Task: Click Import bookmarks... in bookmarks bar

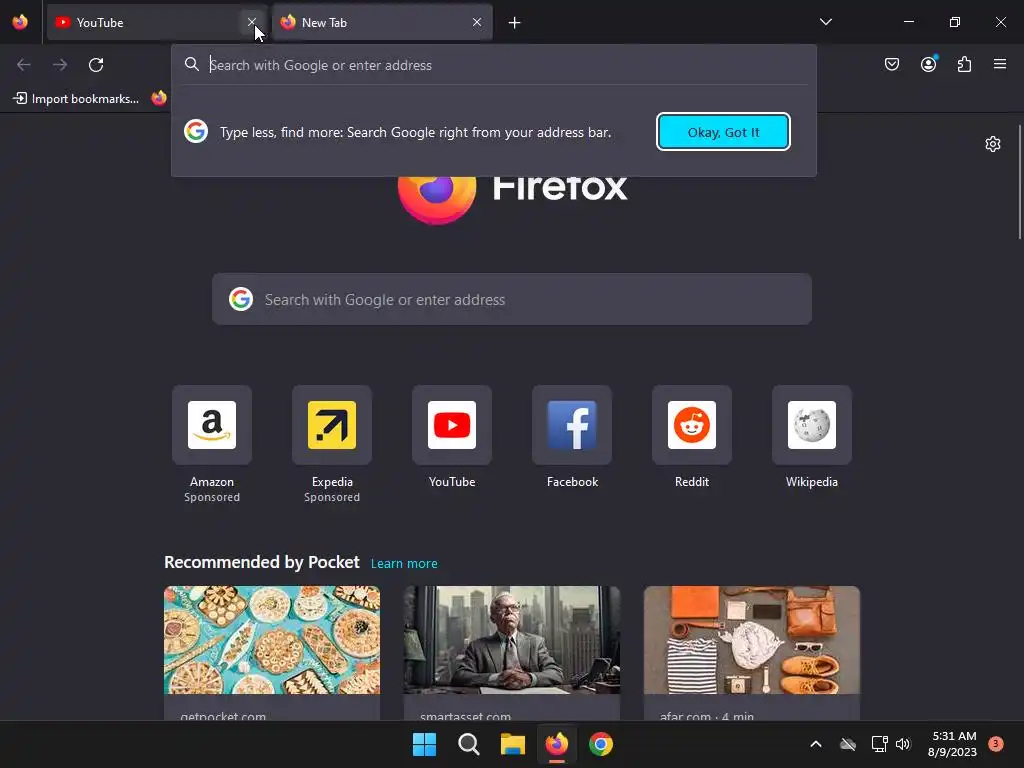Action: click(x=76, y=99)
